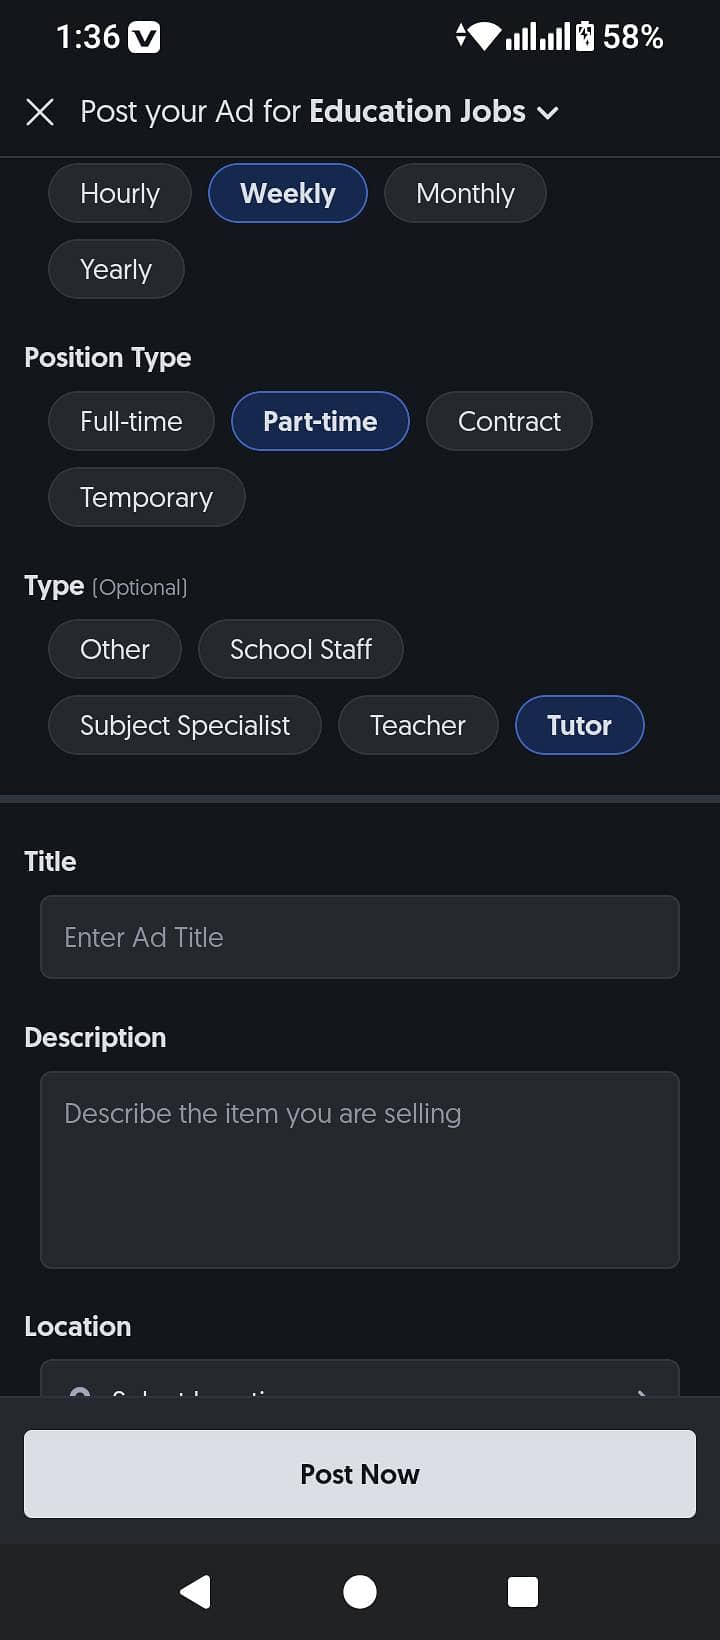This screenshot has width=720, height=1640.
Task: Pick Subject Specialist as type
Action: 185,725
